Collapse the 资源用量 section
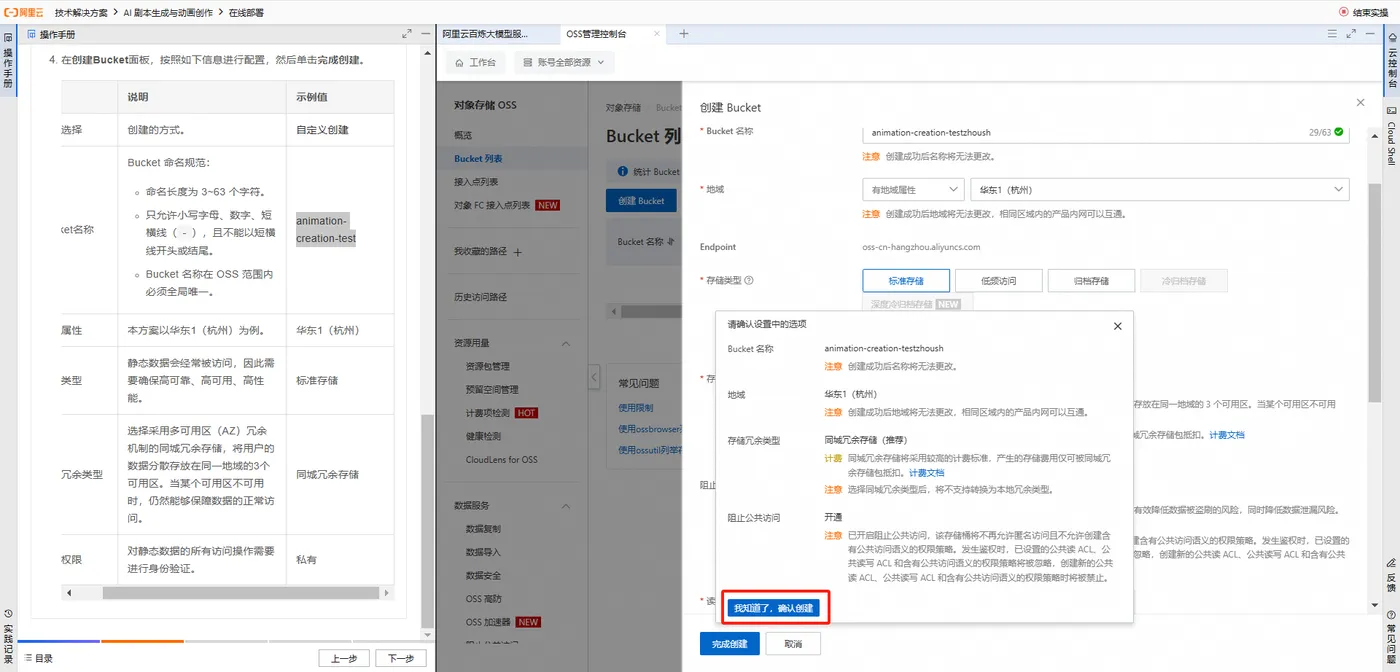This screenshot has height=672, width=1400. (566, 343)
